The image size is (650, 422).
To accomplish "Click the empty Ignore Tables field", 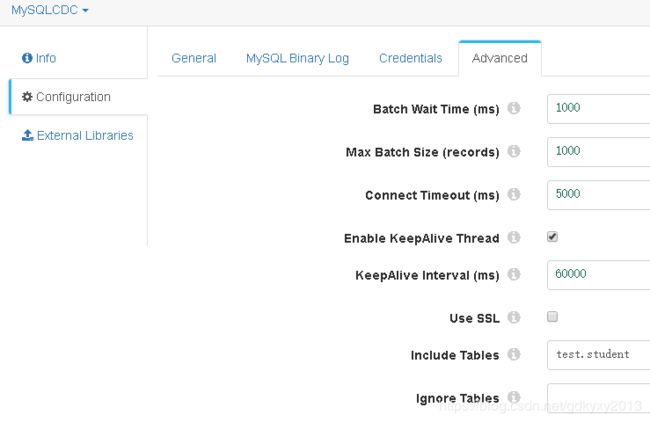I will click(599, 398).
